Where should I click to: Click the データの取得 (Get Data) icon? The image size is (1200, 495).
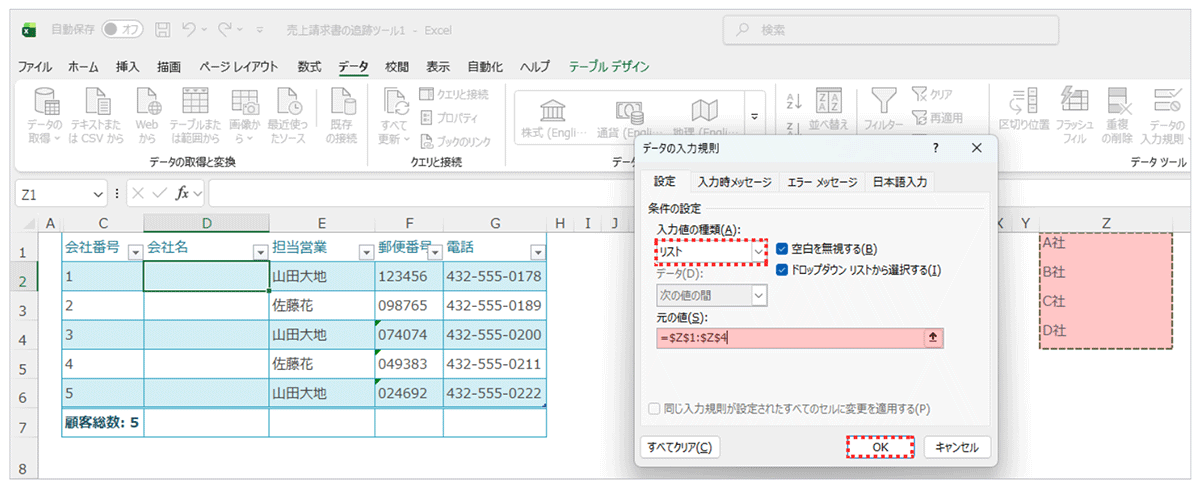pyautogui.click(x=44, y=102)
